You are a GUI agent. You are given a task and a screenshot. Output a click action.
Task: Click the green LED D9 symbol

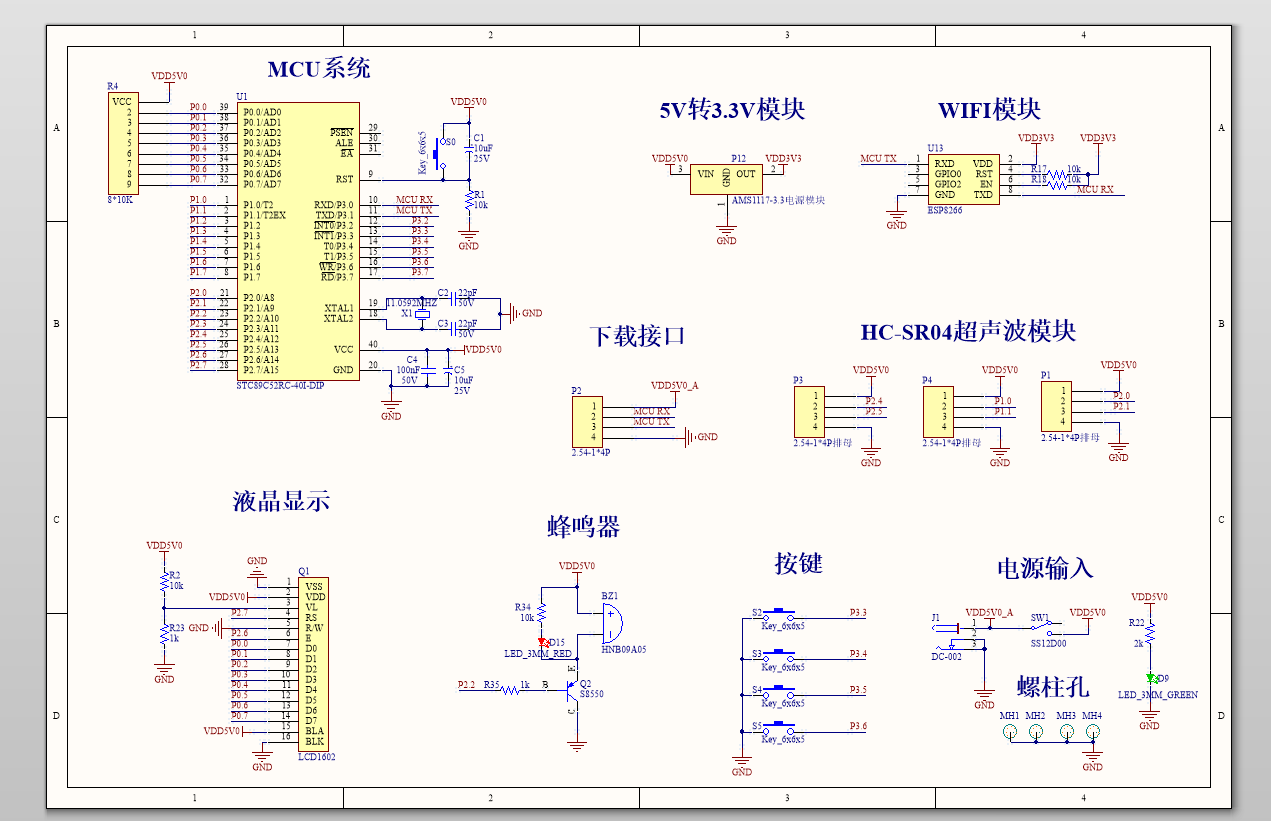[1152, 679]
